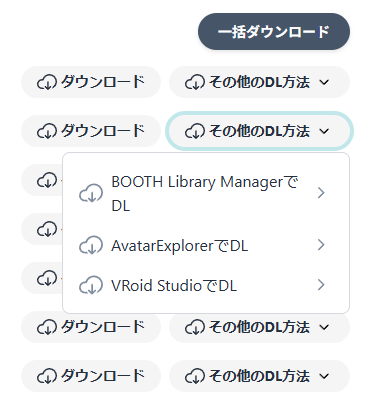Open その他のDL方法 dropdown in the topmost row
The image size is (366, 394).
point(259,82)
